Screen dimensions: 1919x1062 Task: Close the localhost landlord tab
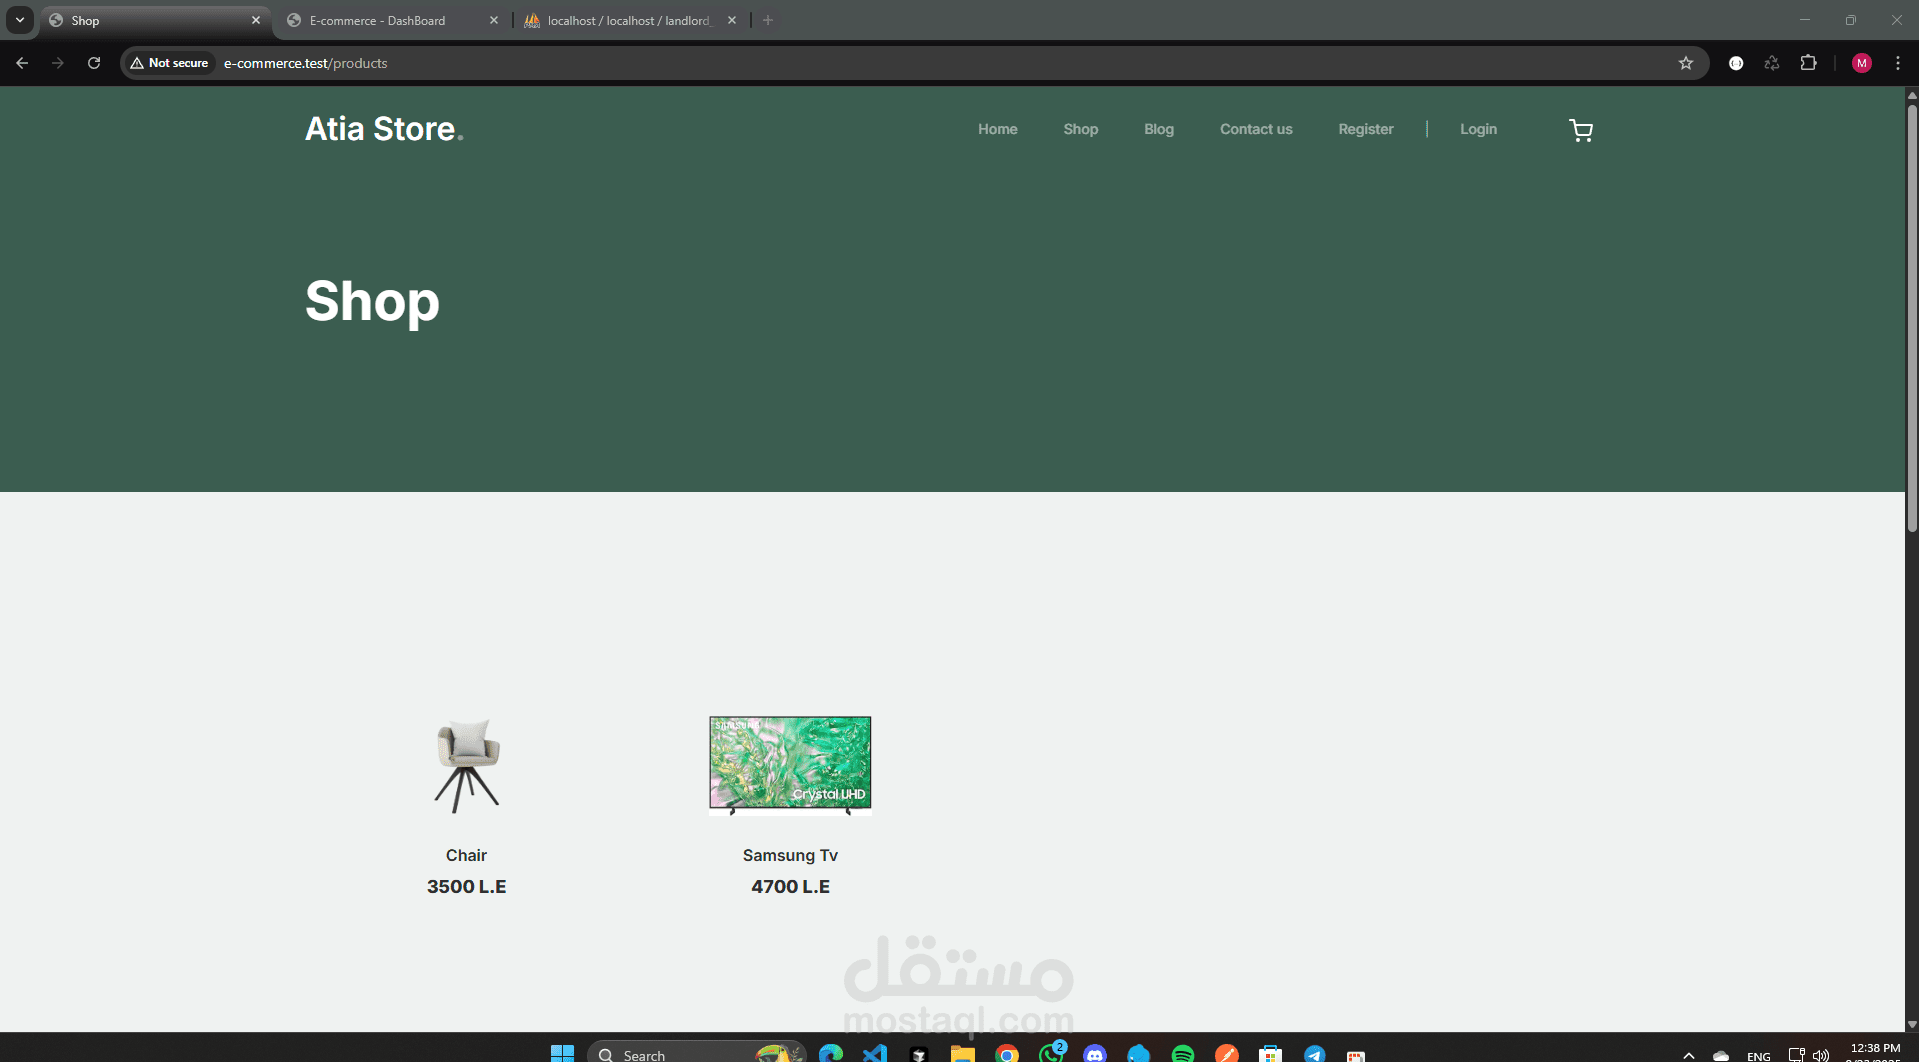tap(732, 20)
